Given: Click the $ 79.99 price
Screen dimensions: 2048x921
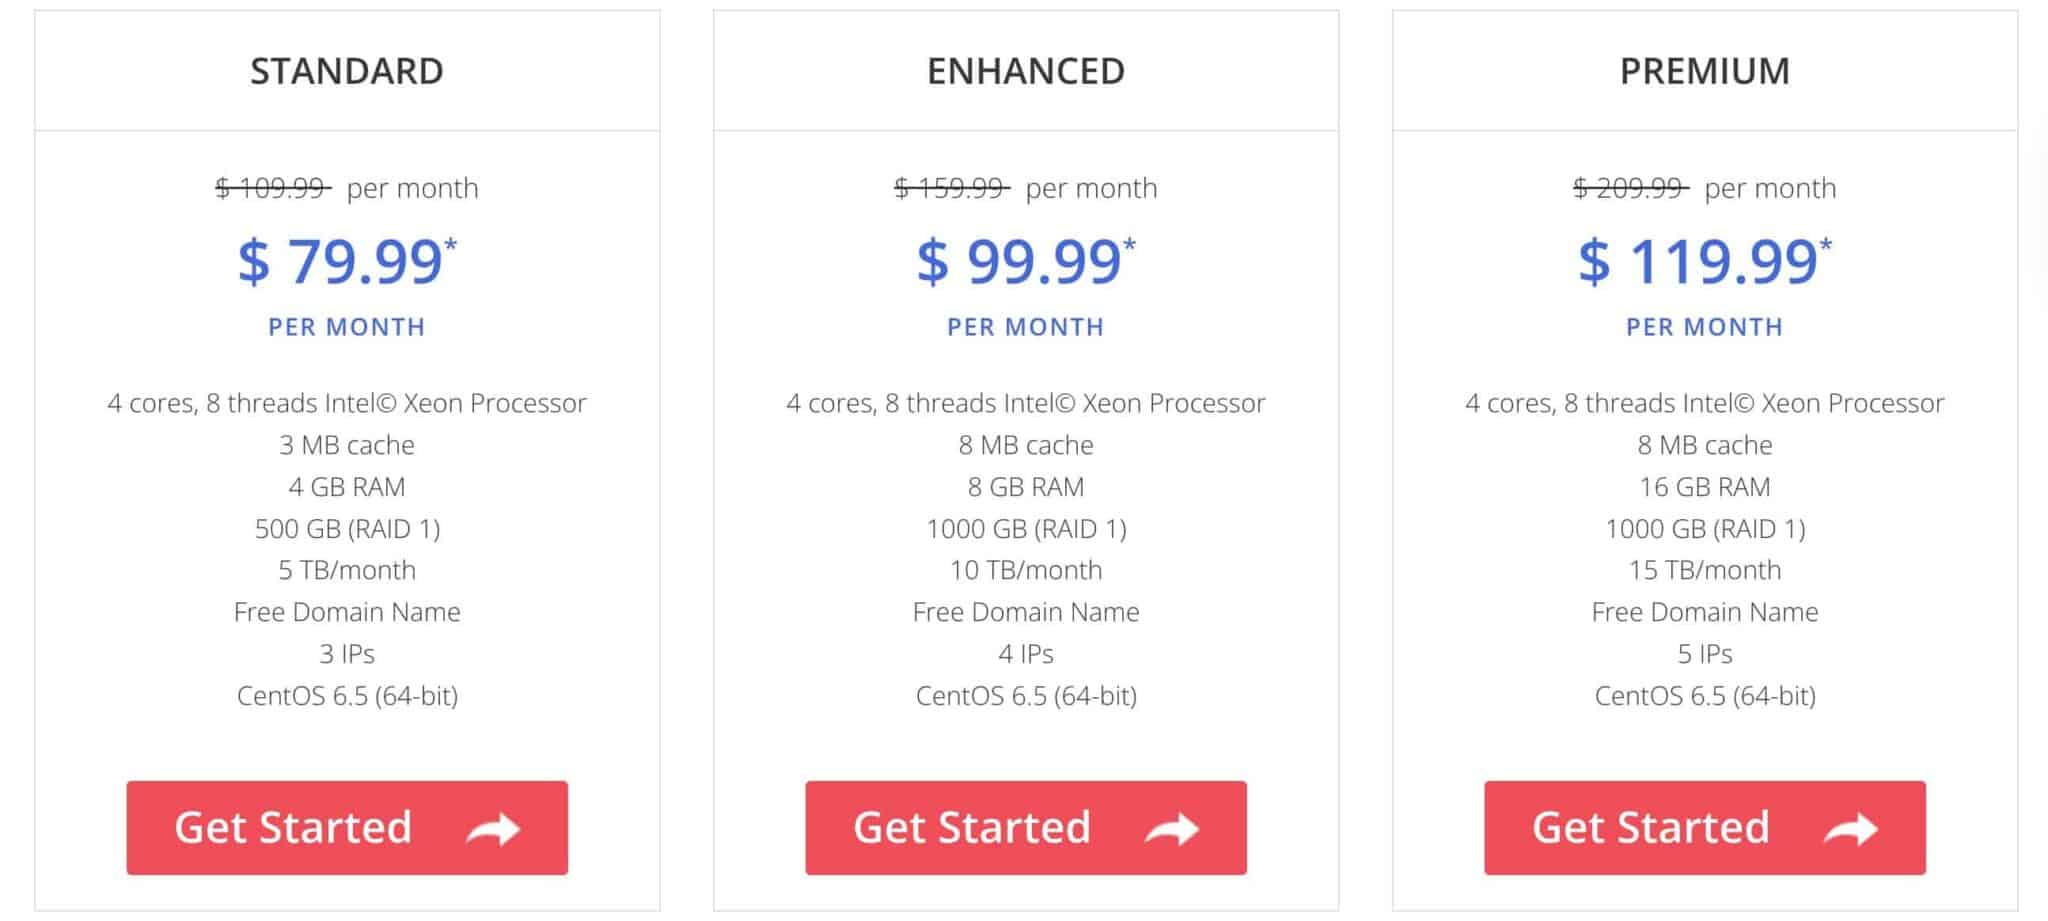Looking at the screenshot, I should 340,262.
